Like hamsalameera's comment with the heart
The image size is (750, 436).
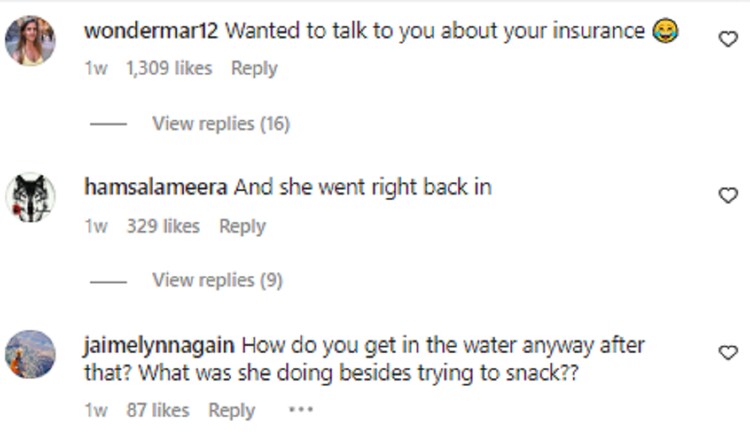coord(728,195)
